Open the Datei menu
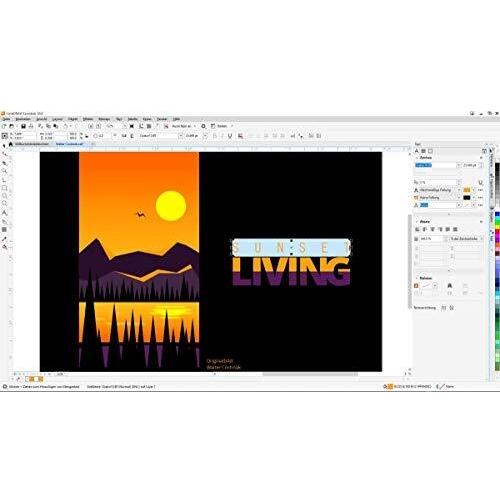 point(6,119)
